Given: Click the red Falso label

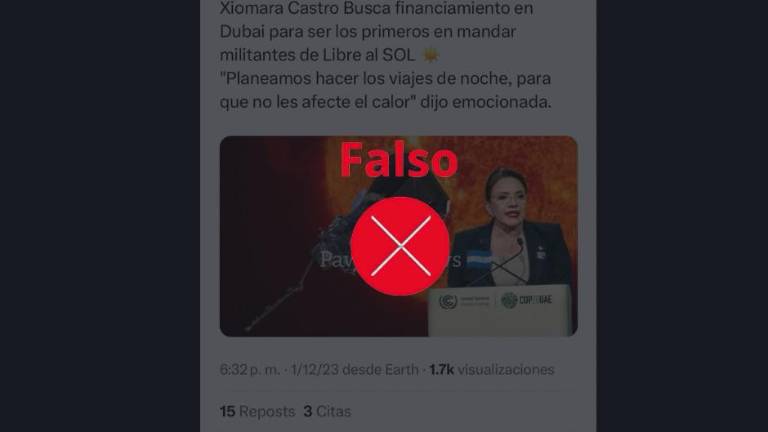Looking at the screenshot, I should point(399,160).
